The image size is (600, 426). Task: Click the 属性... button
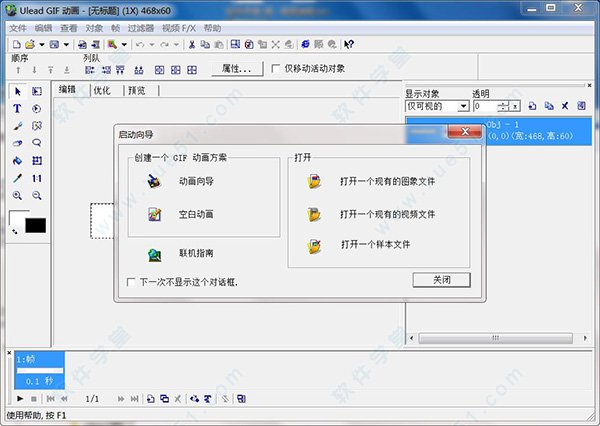coord(237,69)
